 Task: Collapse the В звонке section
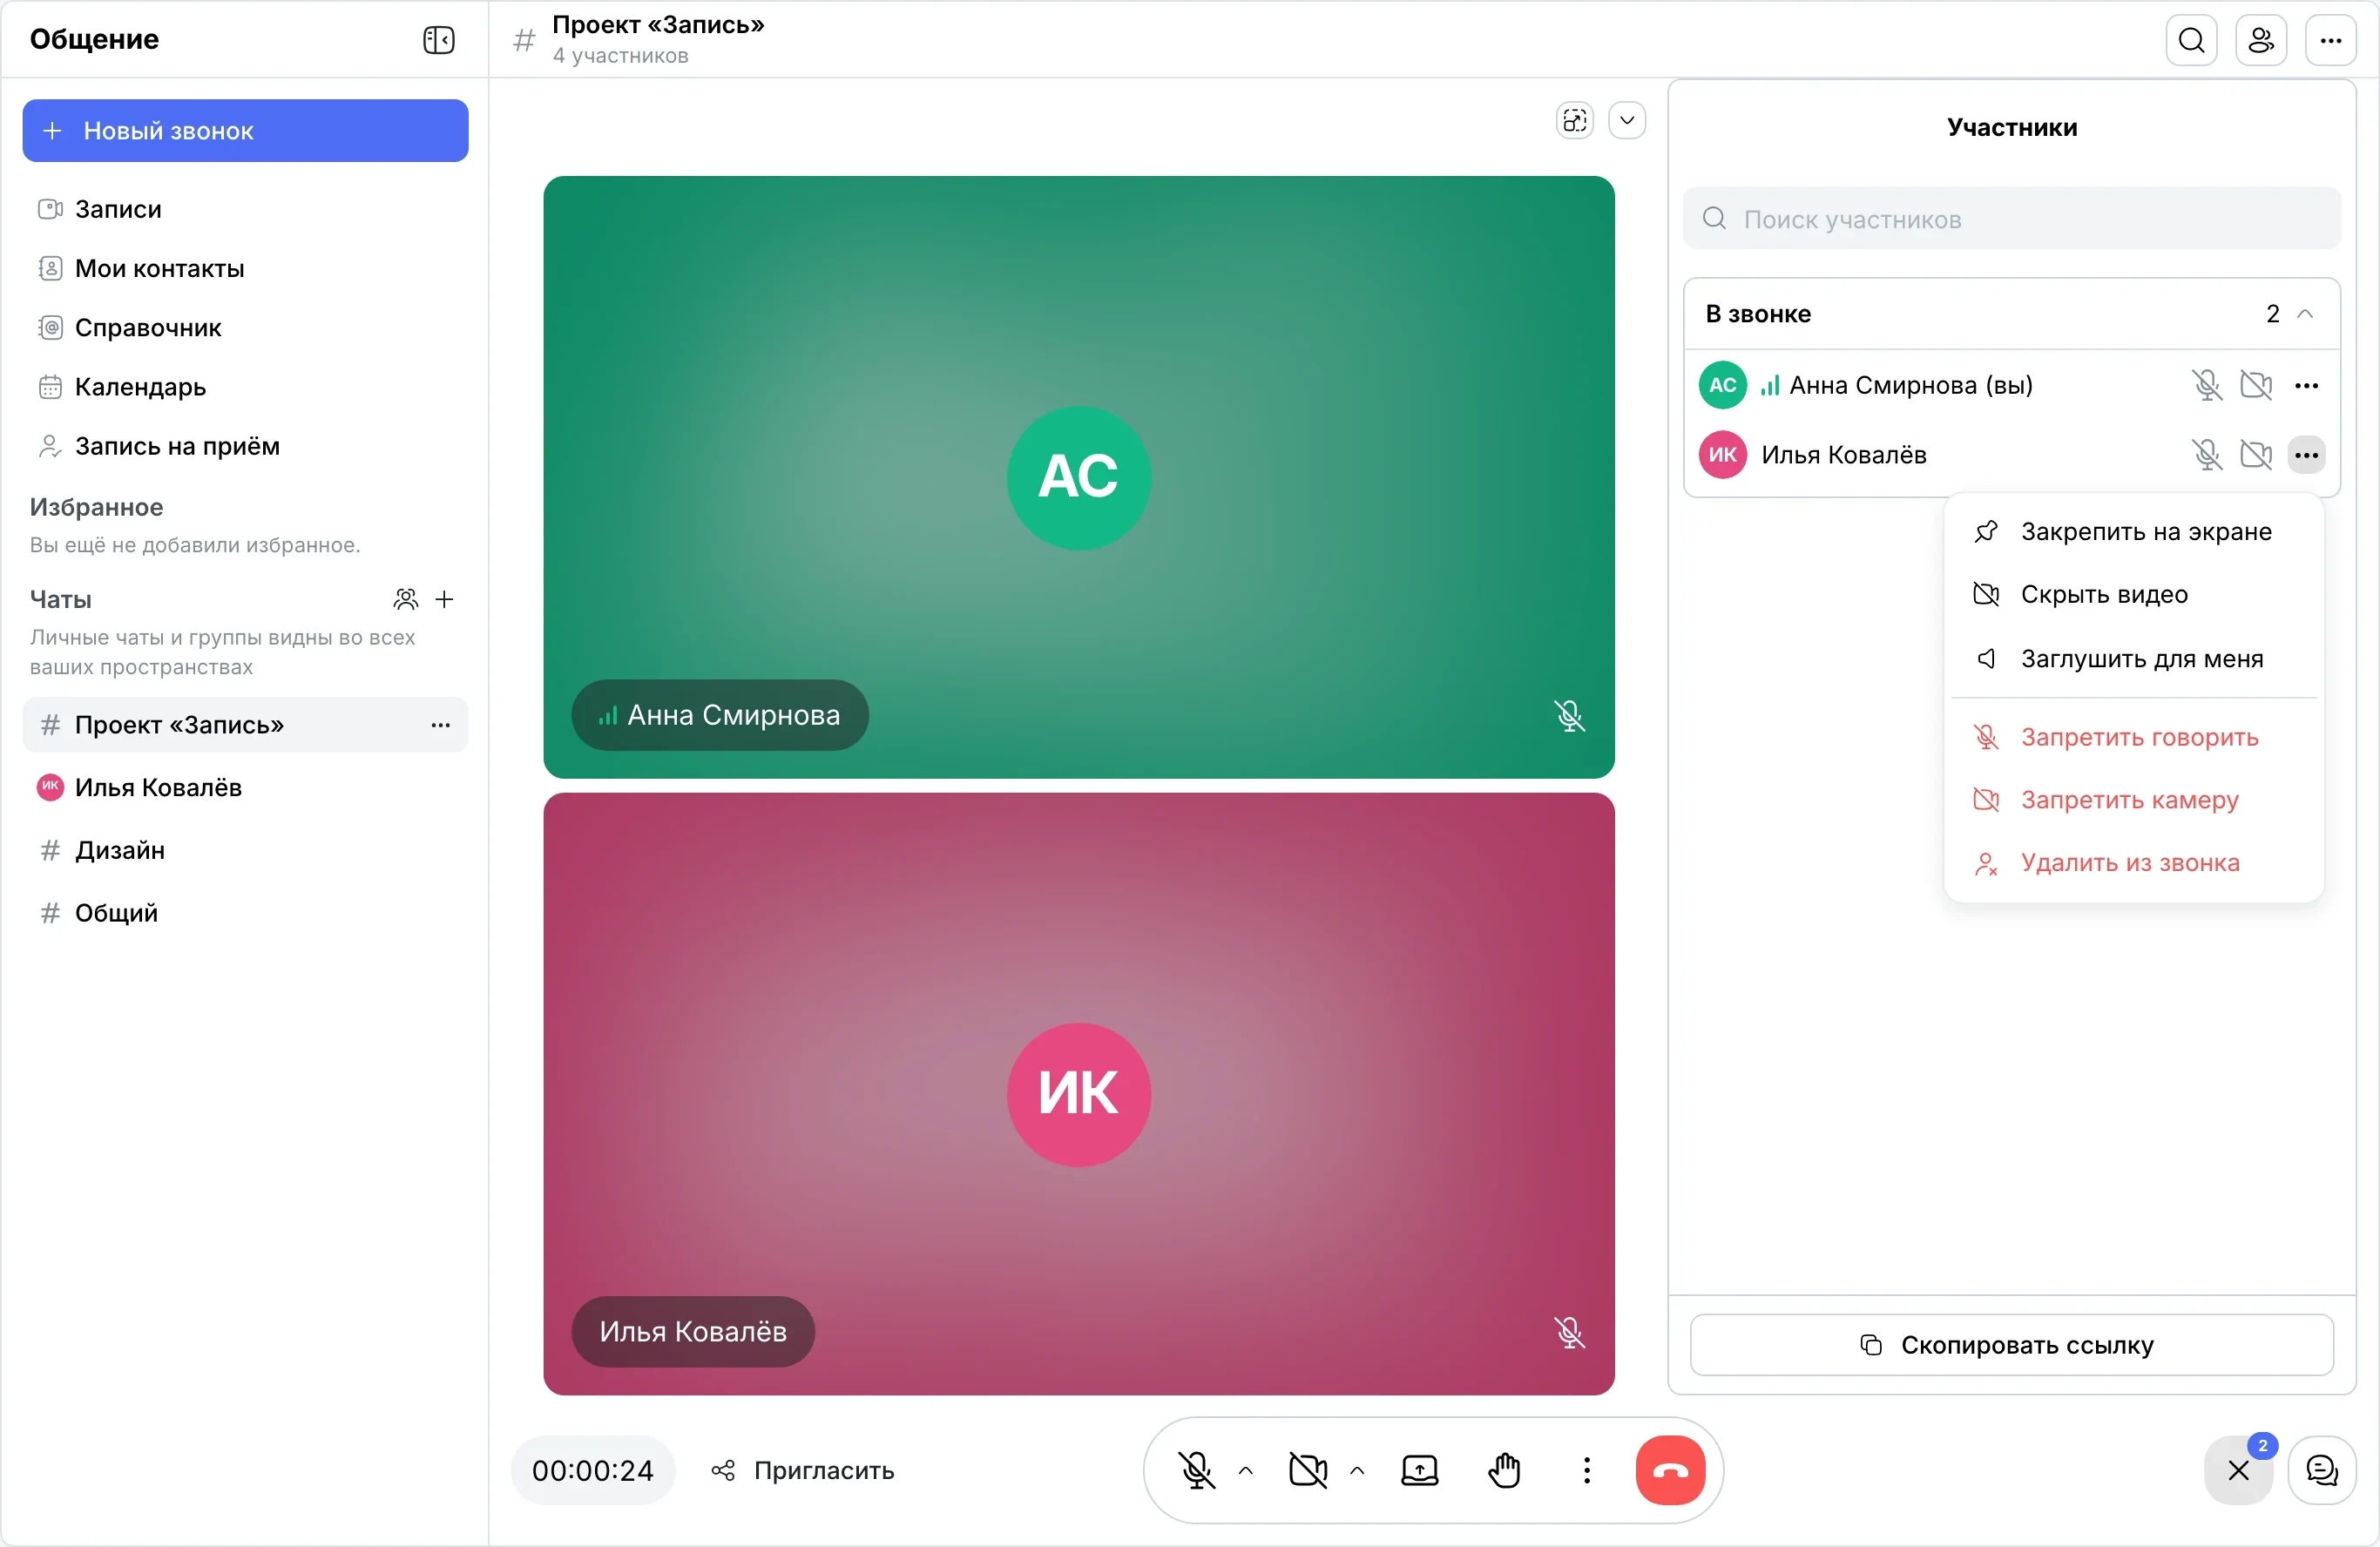[x=2305, y=313]
